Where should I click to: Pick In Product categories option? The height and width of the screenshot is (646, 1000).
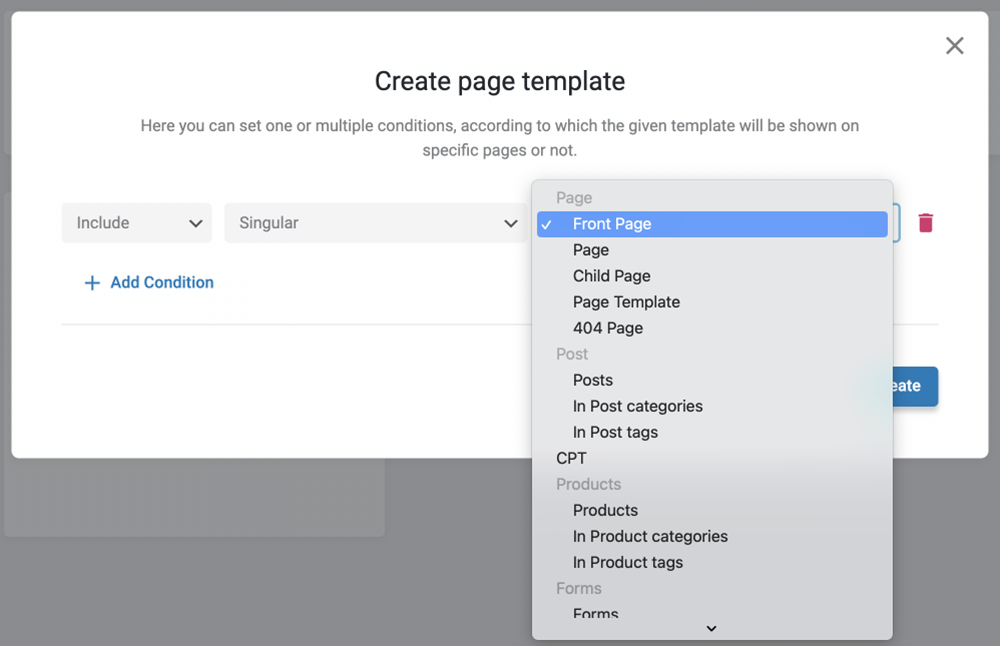pos(712,536)
